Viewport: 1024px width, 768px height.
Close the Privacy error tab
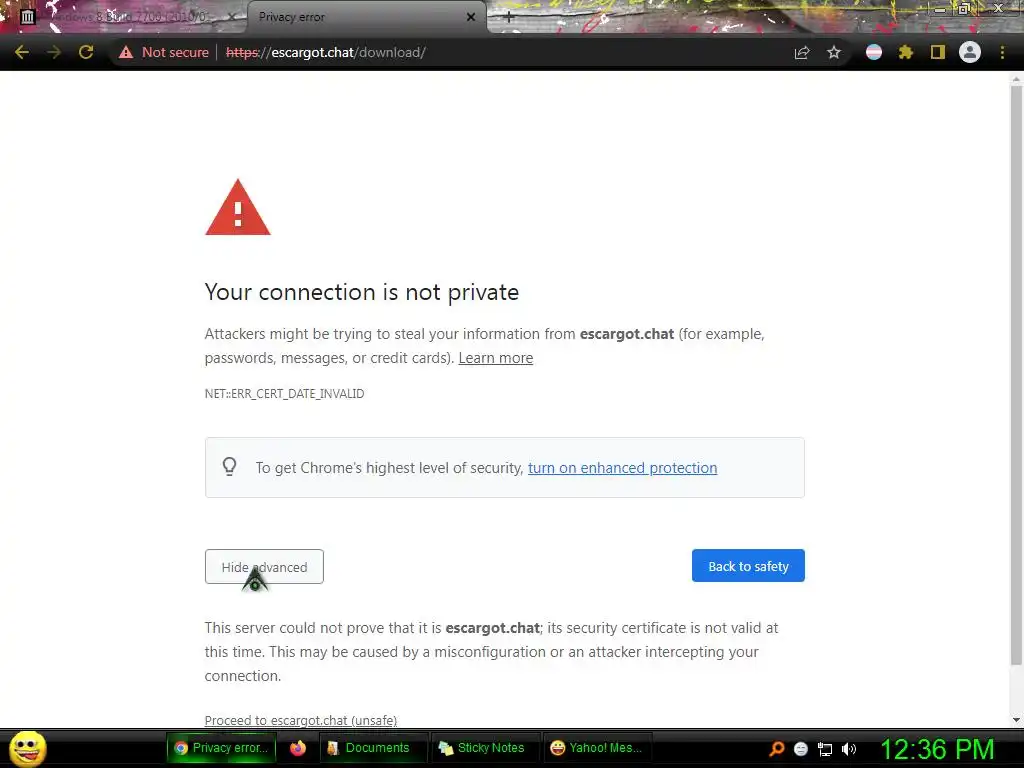point(471,18)
